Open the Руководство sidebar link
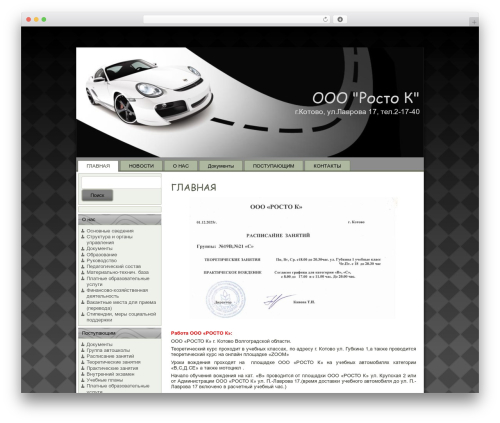The image size is (500, 423). (x=102, y=261)
